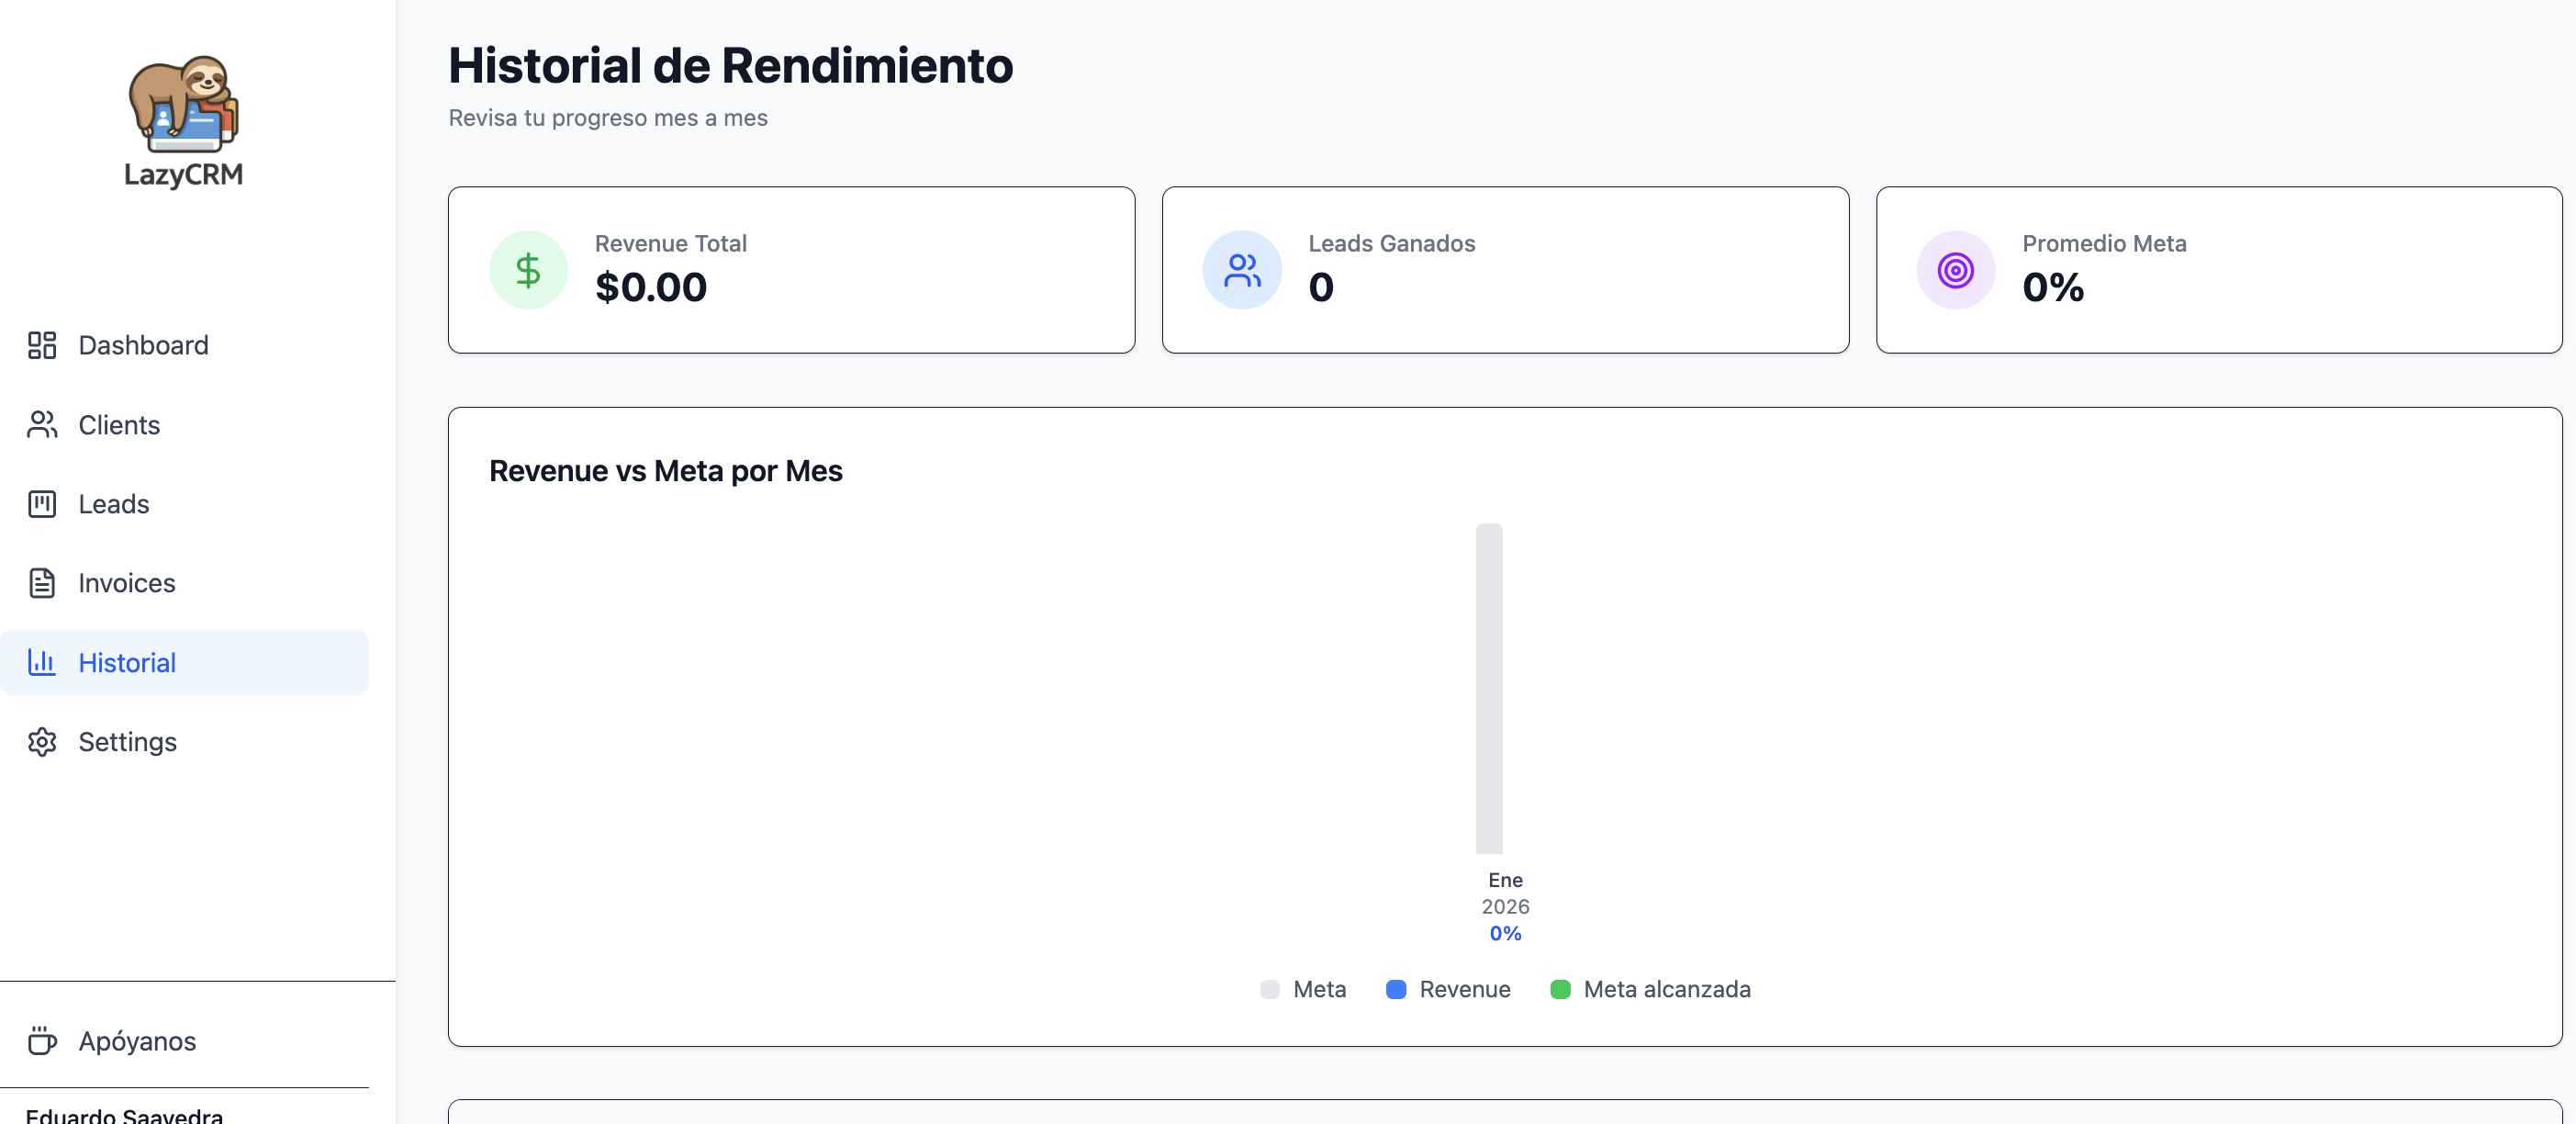This screenshot has width=2576, height=1124.
Task: Open the Dashboard section
Action: 143,344
